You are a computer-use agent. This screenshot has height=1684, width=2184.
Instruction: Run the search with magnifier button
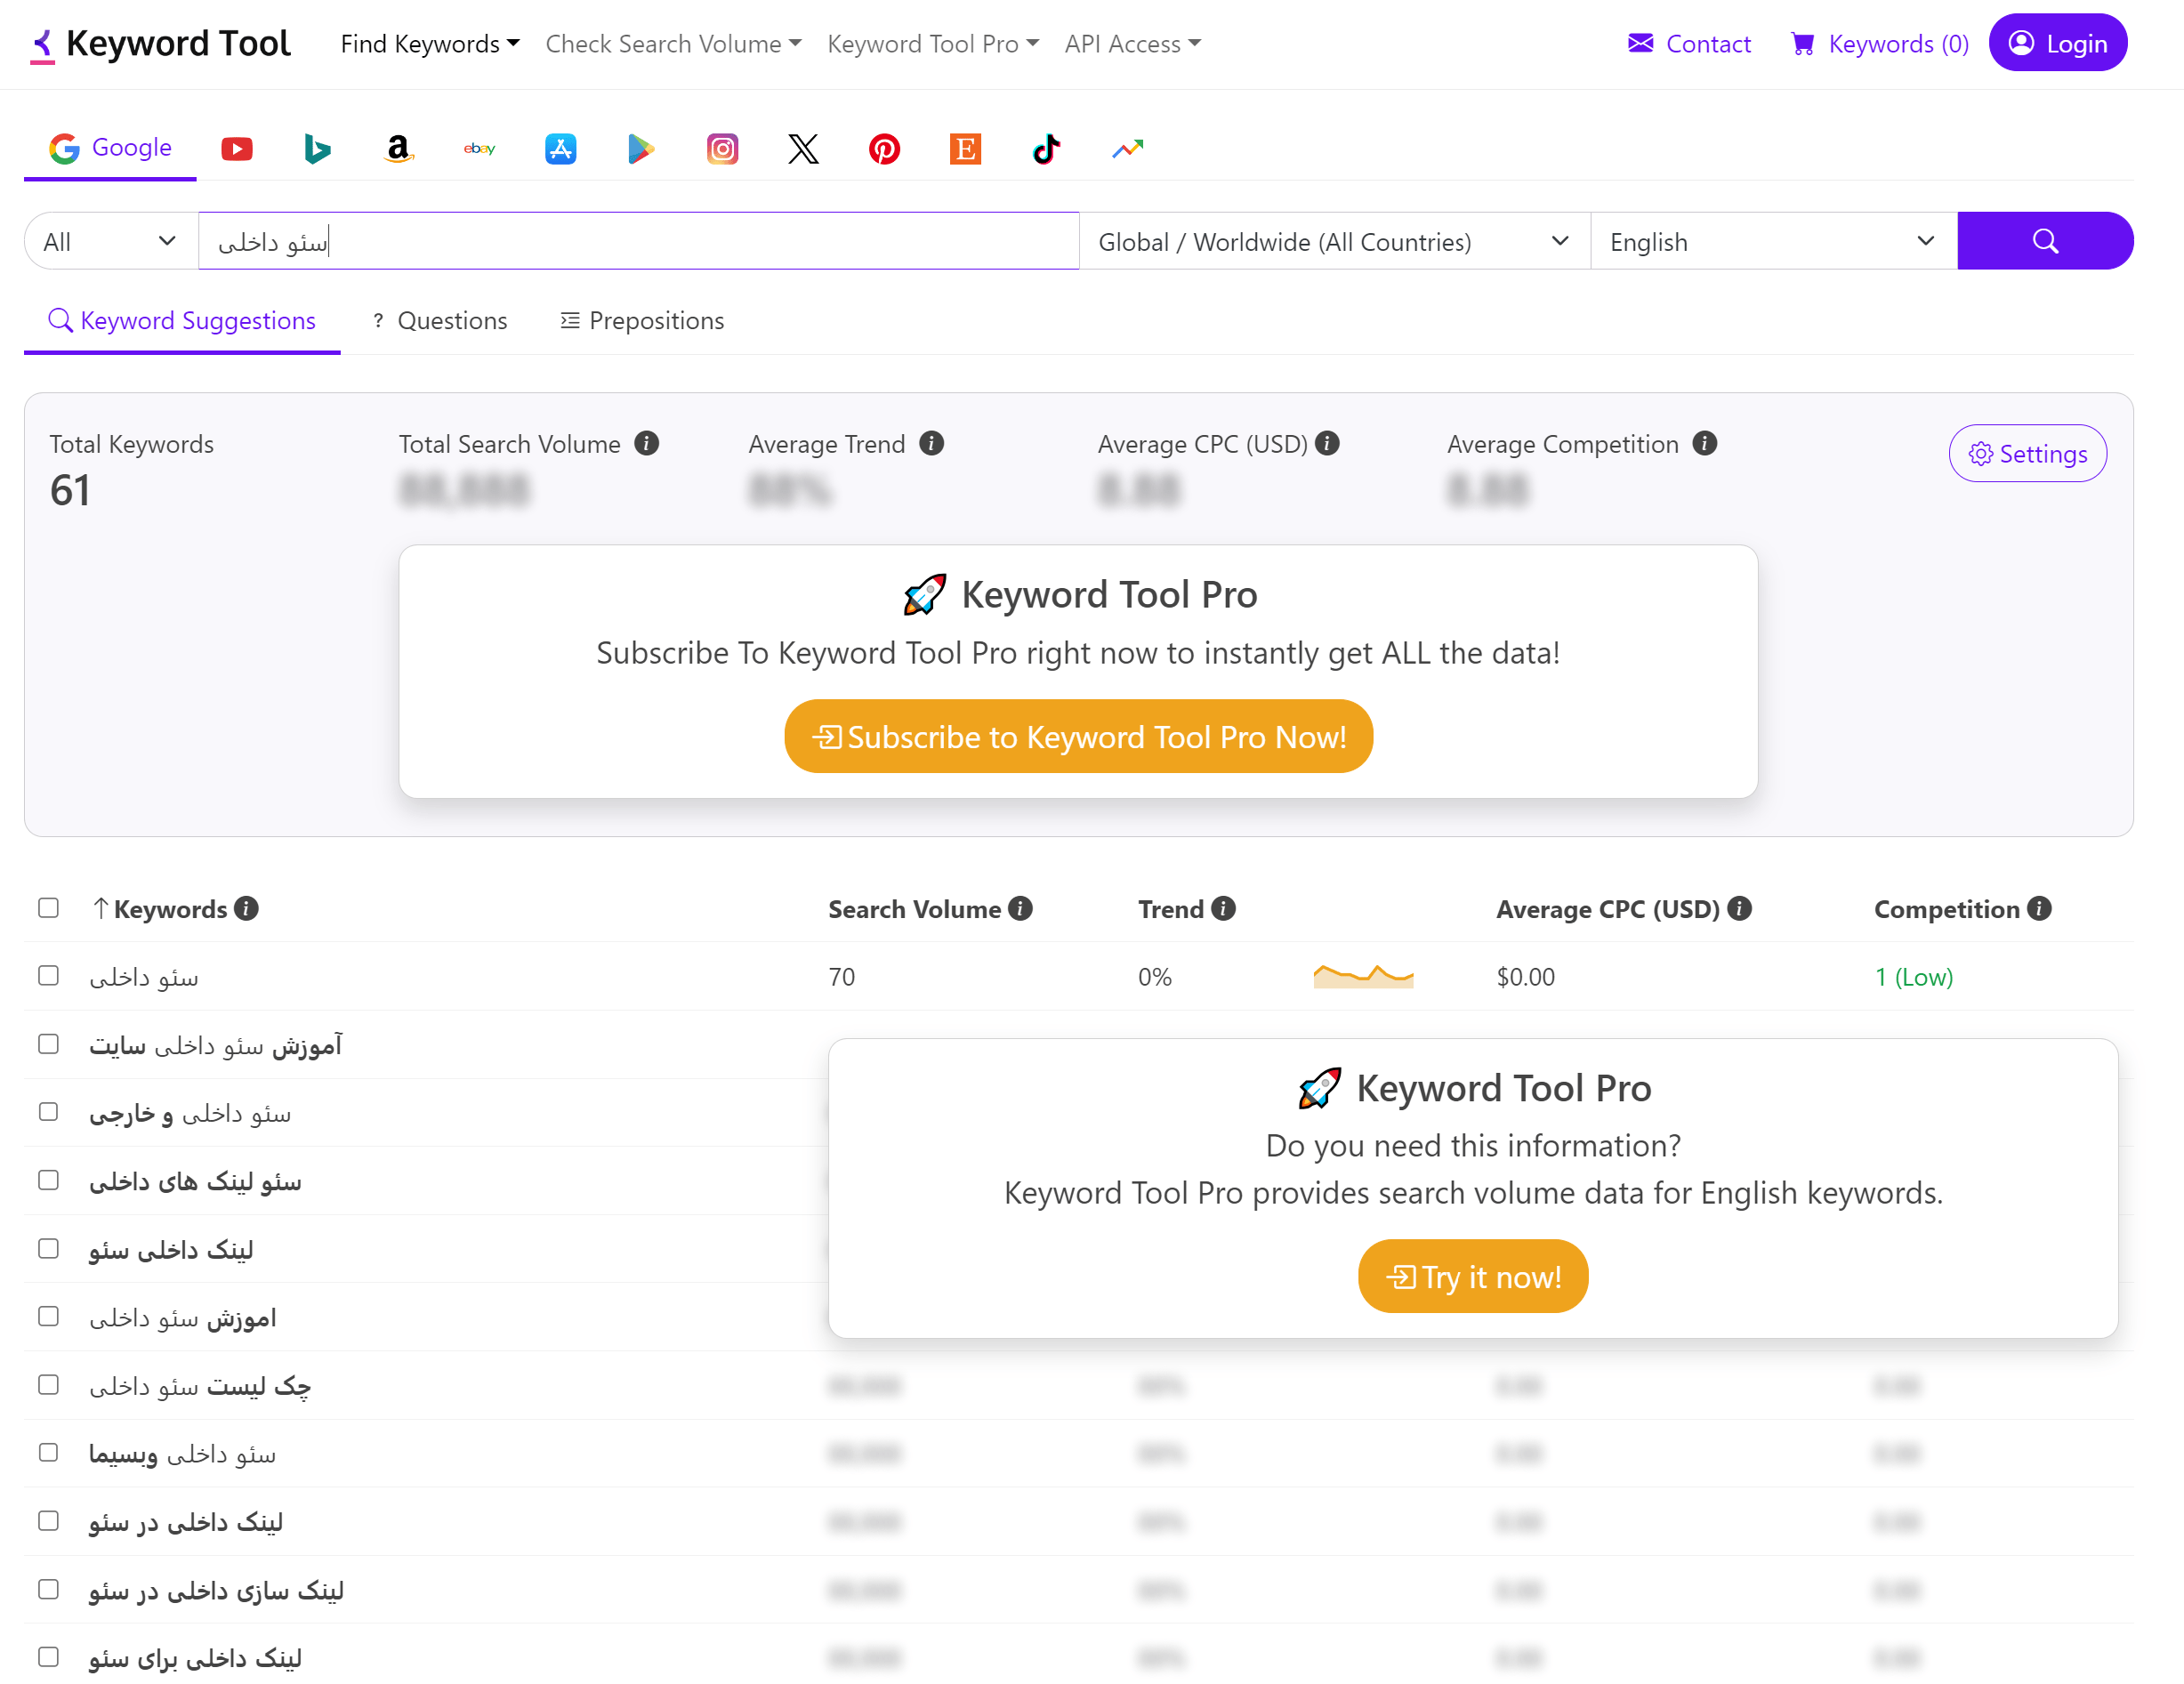pyautogui.click(x=2044, y=241)
